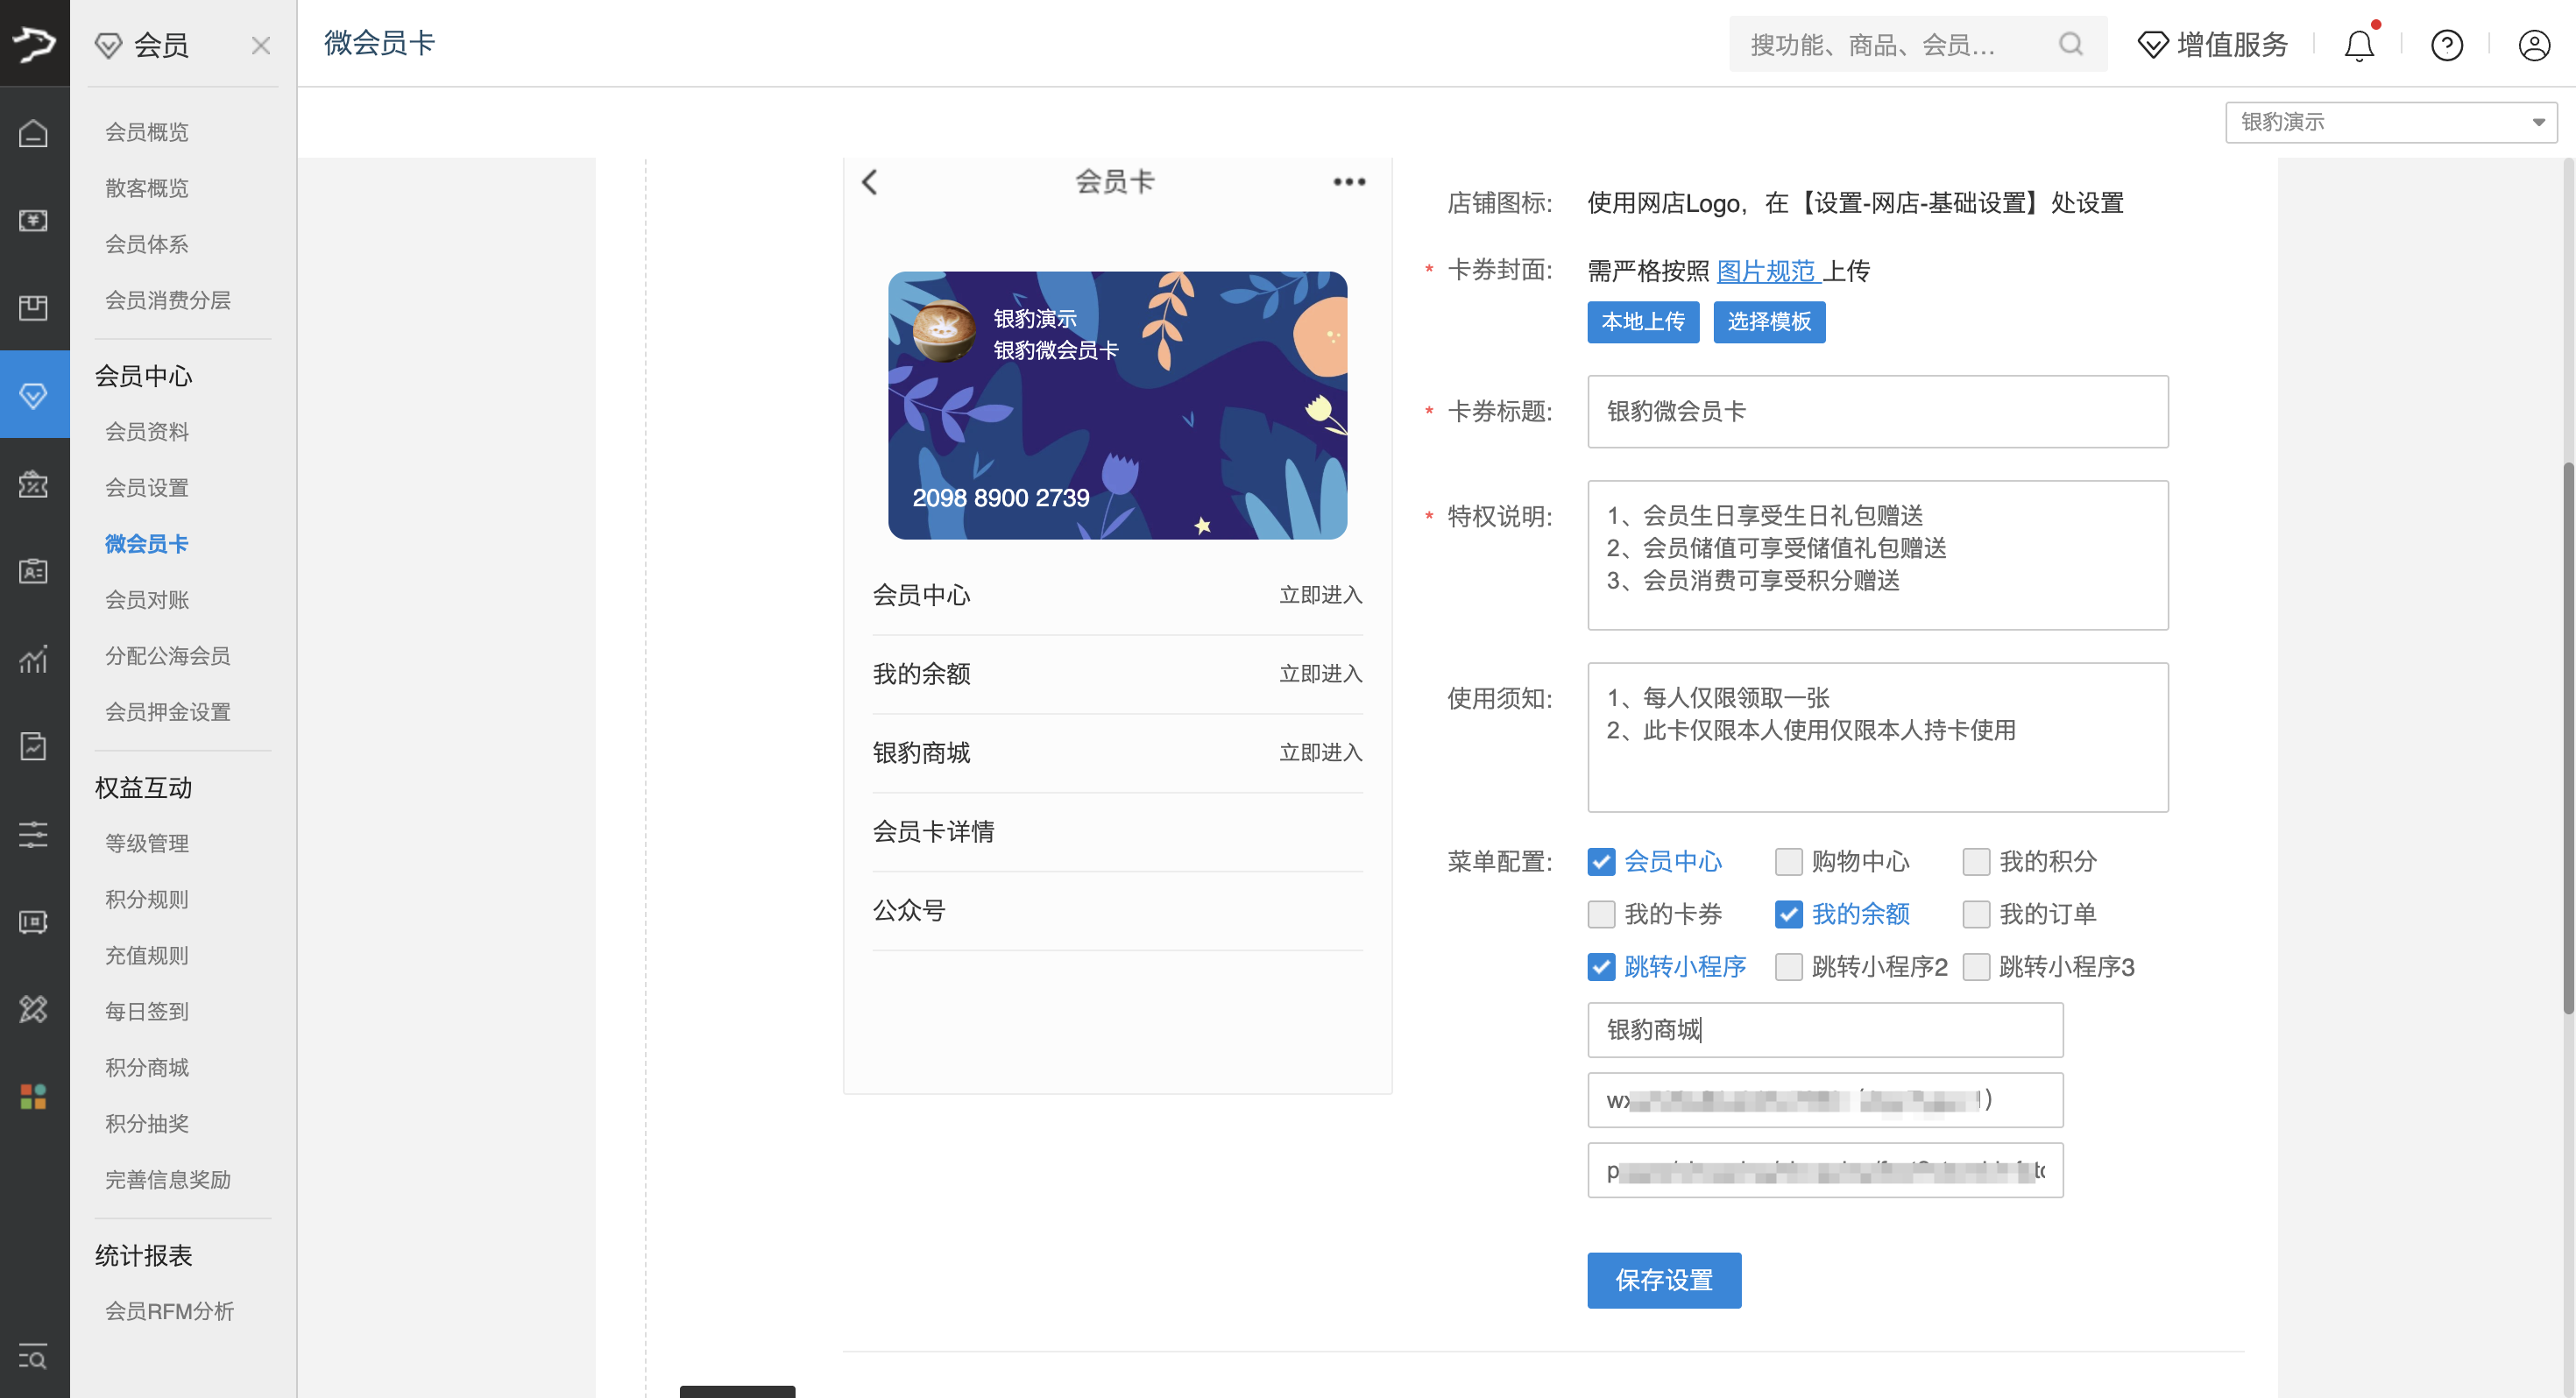Open 积分规则 in sidebar

pos(147,900)
